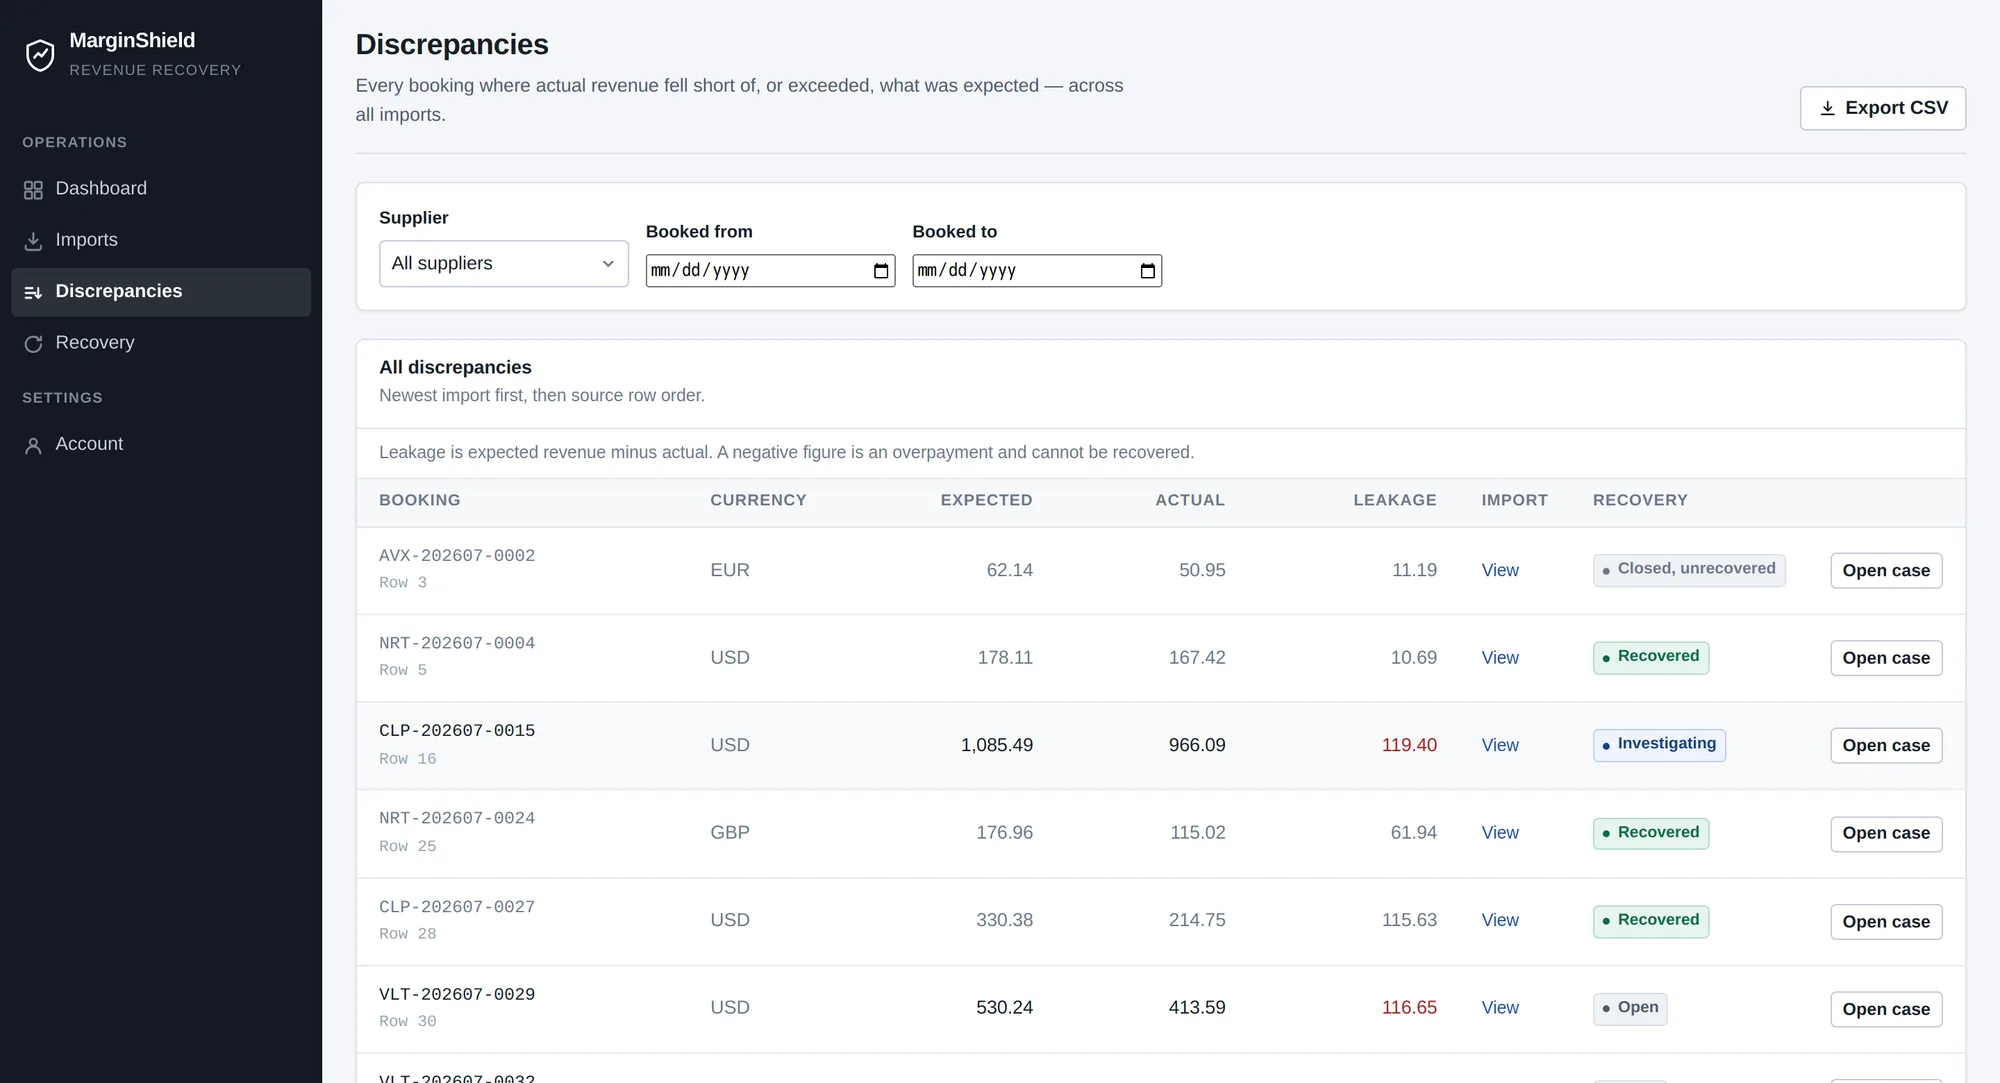Click the Closed, unrecovered status badge
This screenshot has height=1083, width=2000.
[1689, 569]
